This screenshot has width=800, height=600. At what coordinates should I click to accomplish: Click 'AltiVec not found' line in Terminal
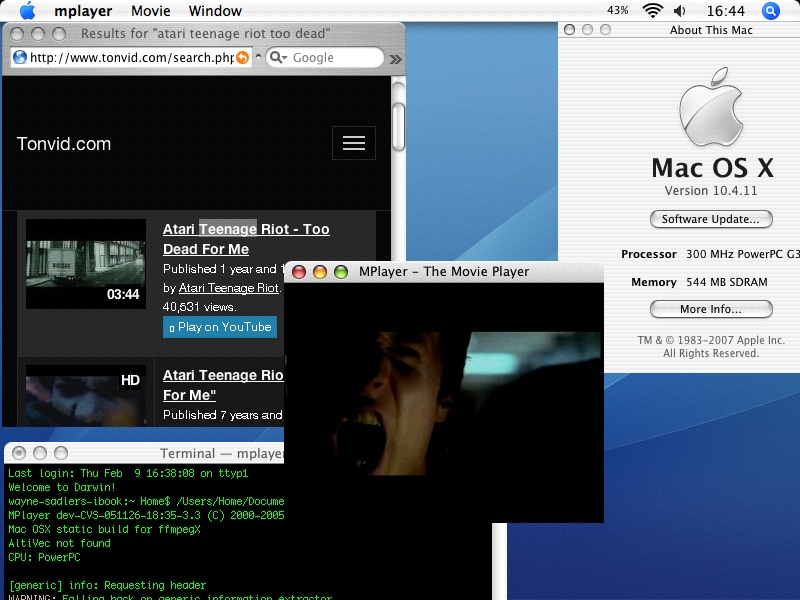pos(59,543)
